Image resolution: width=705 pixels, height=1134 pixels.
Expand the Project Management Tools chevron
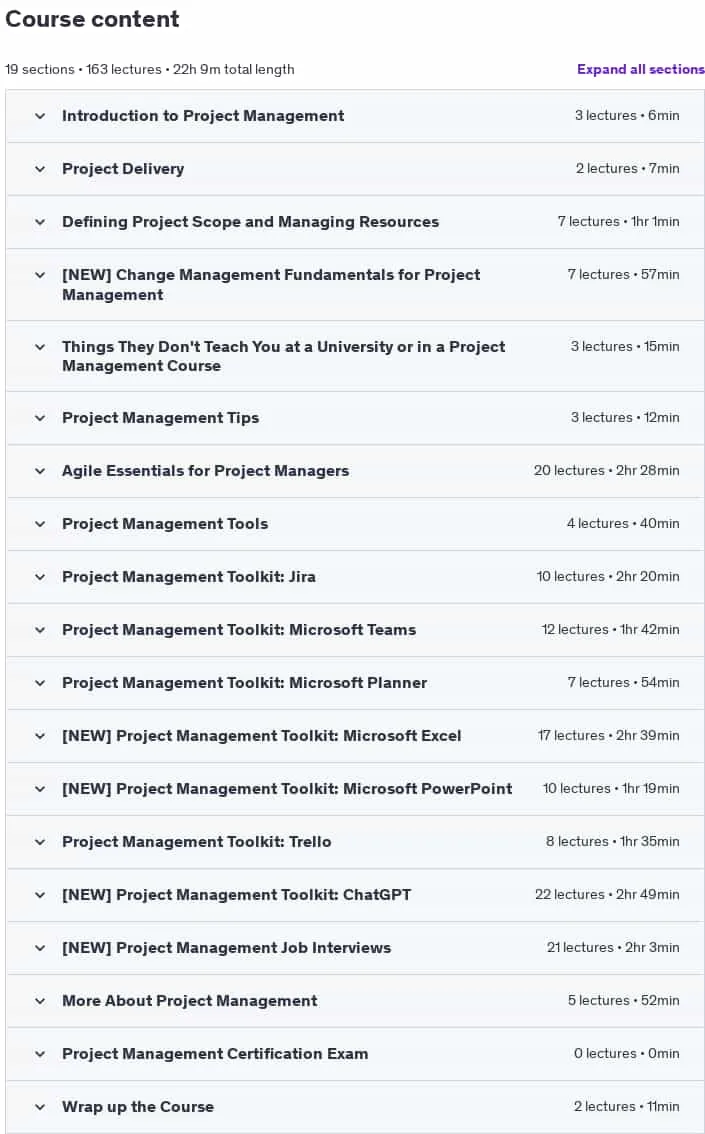40,524
